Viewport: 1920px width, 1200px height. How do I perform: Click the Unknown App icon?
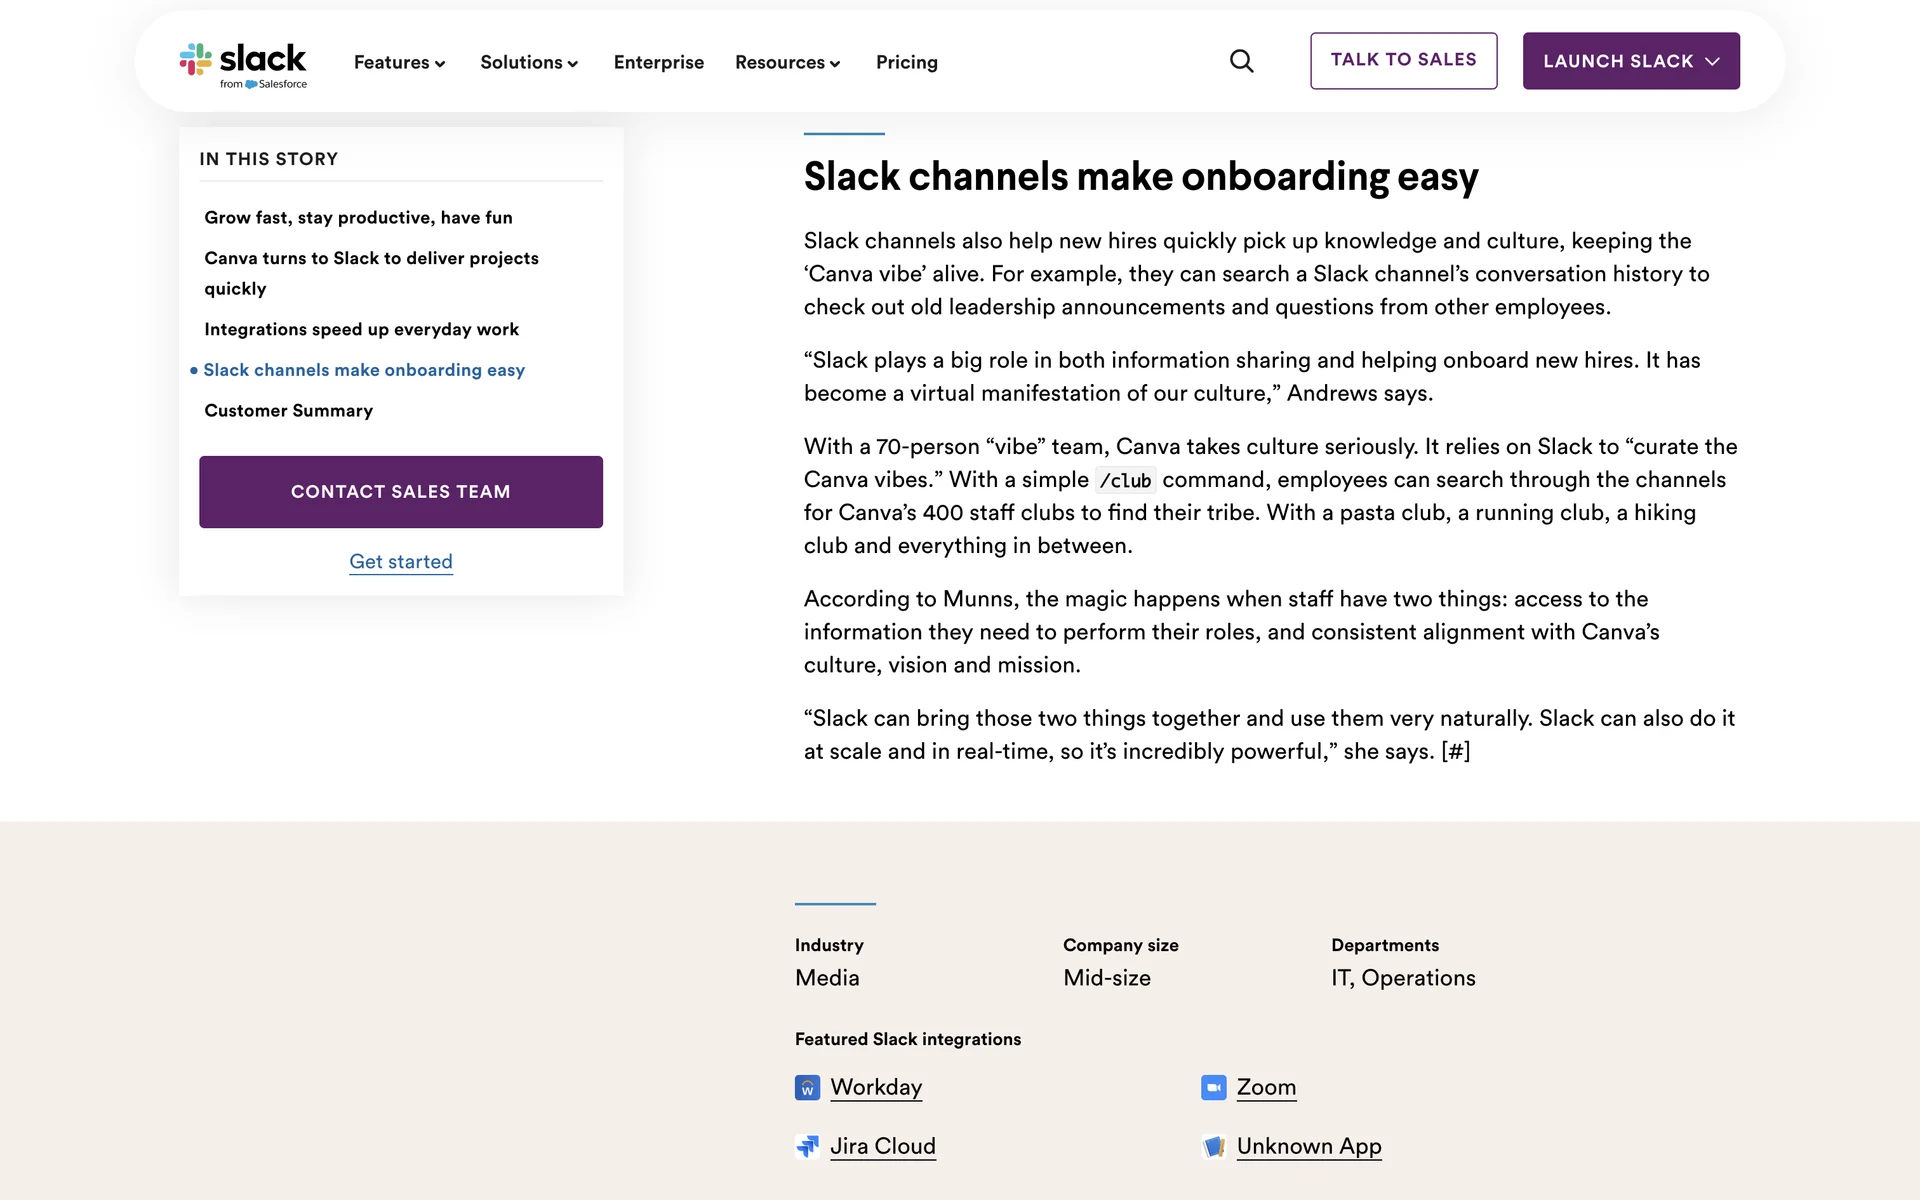pos(1213,1146)
